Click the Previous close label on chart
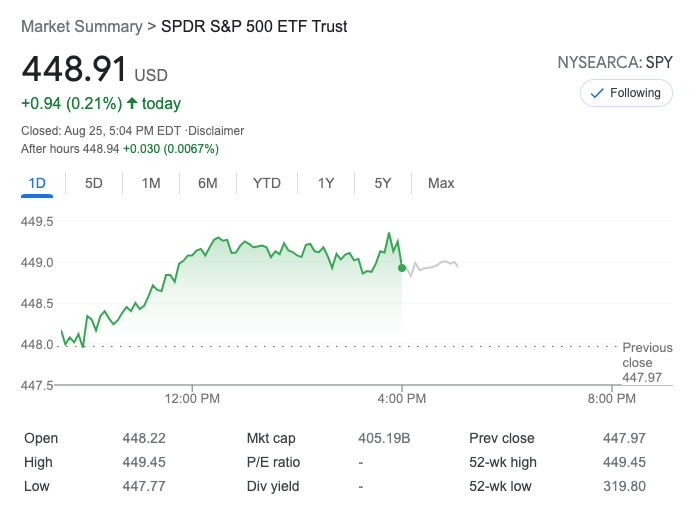Screen dimensions: 696x509 pyautogui.click(x=647, y=355)
